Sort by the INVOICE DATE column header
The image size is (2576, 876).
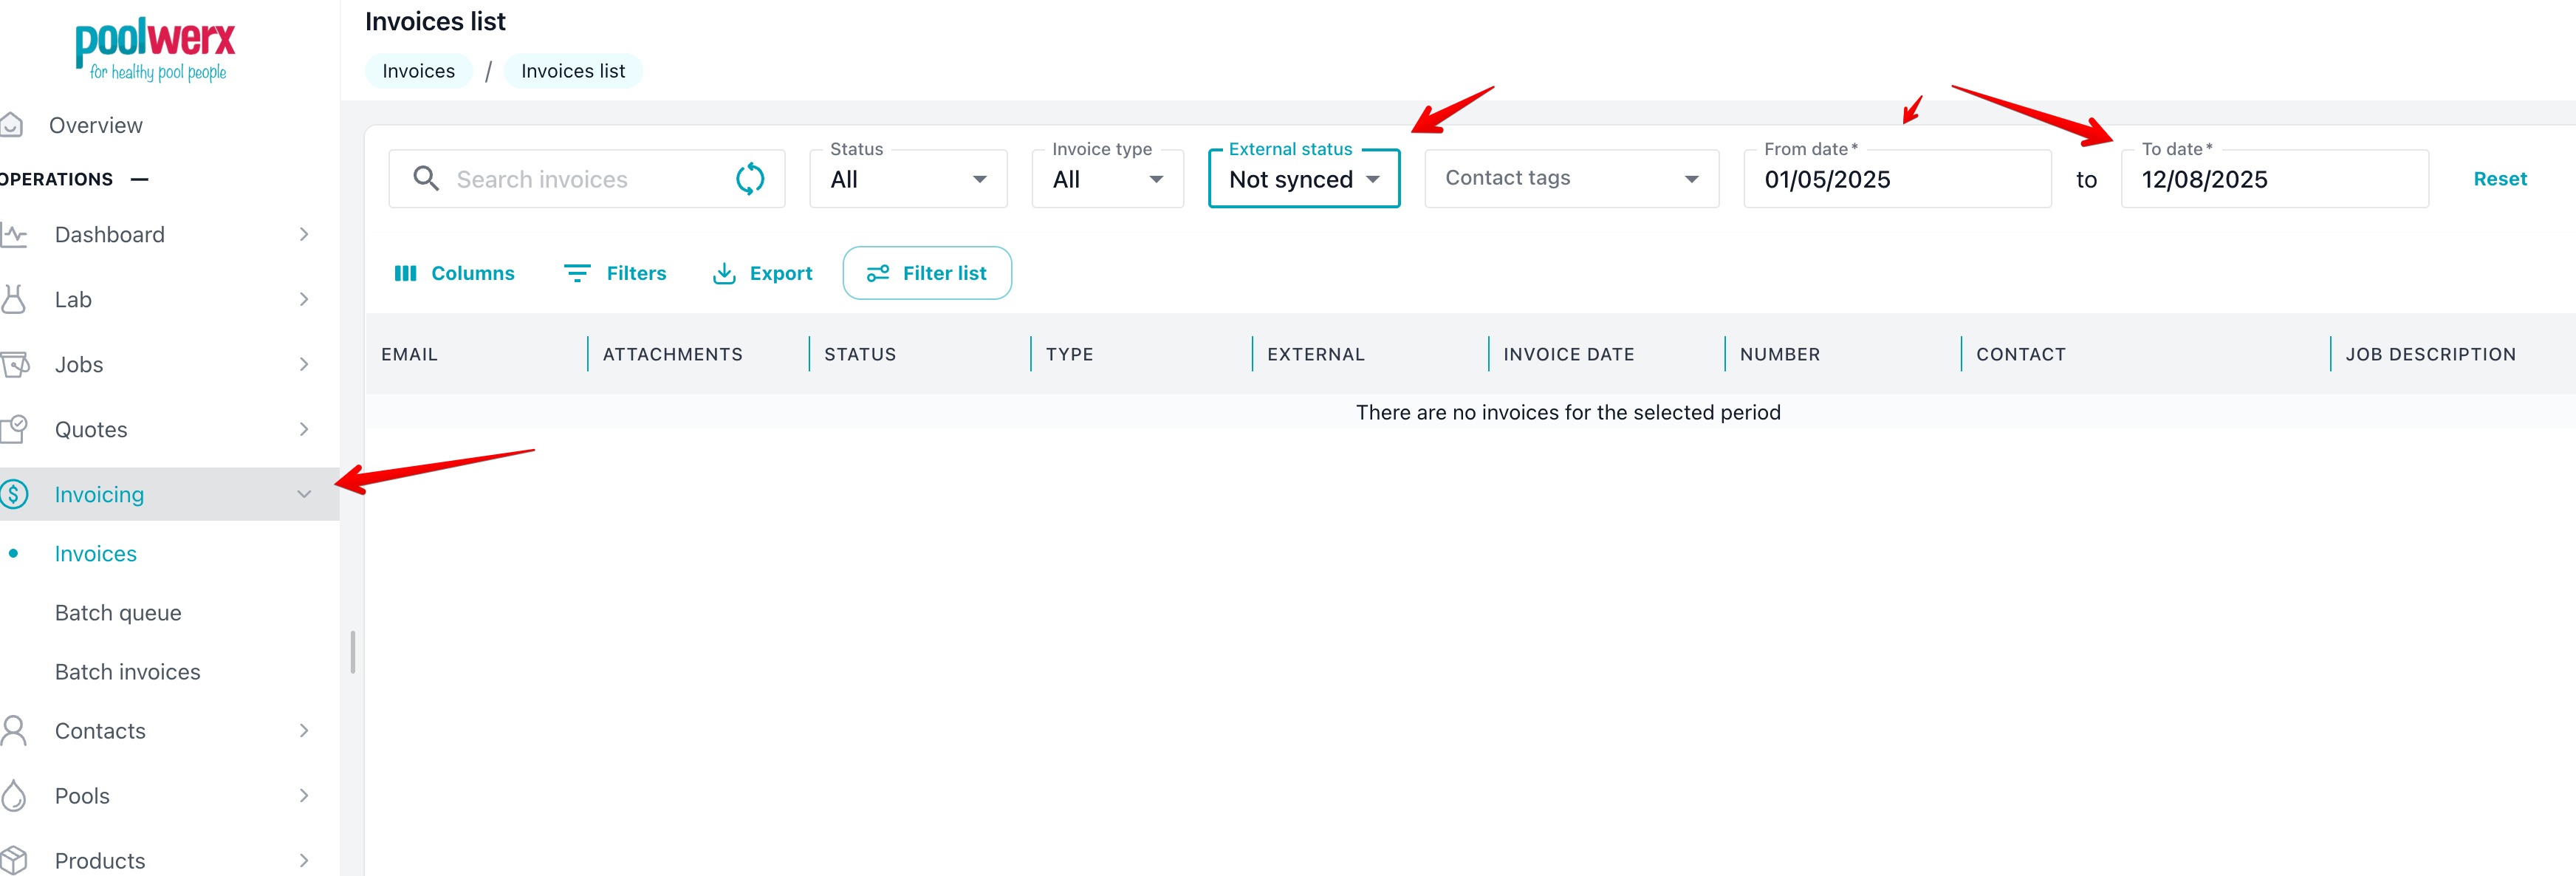[x=1568, y=354]
